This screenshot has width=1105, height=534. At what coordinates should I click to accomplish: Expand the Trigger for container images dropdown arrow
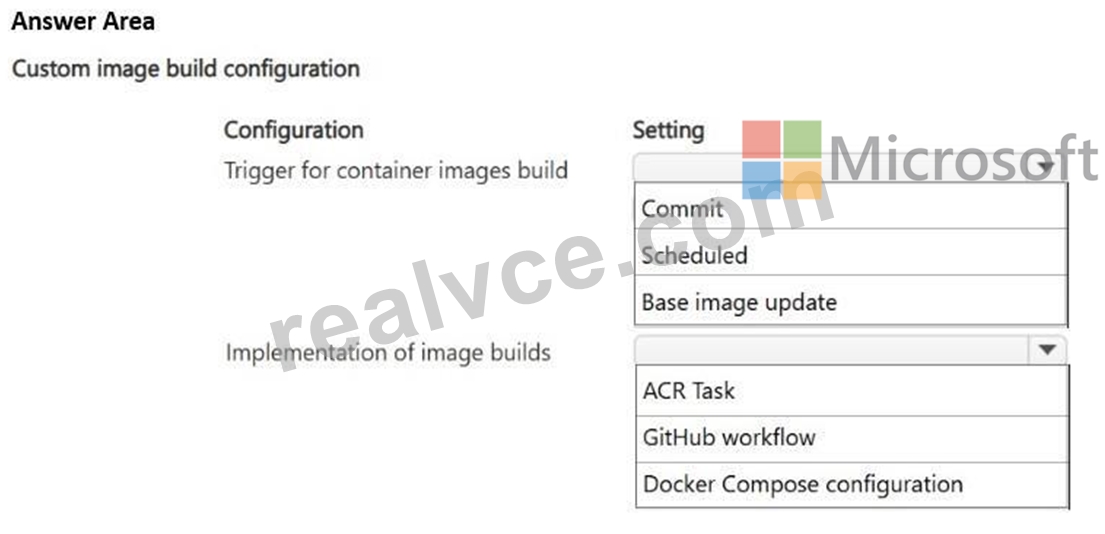[x=1047, y=168]
